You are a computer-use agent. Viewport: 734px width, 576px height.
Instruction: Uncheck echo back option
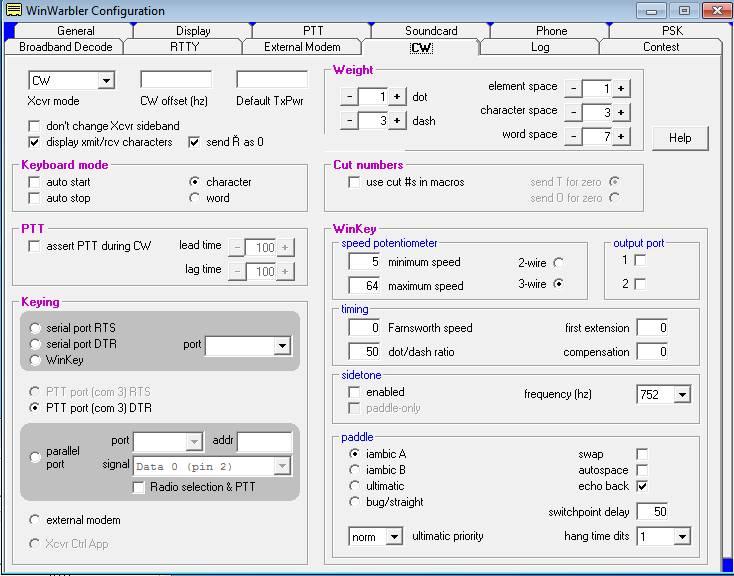(642, 486)
